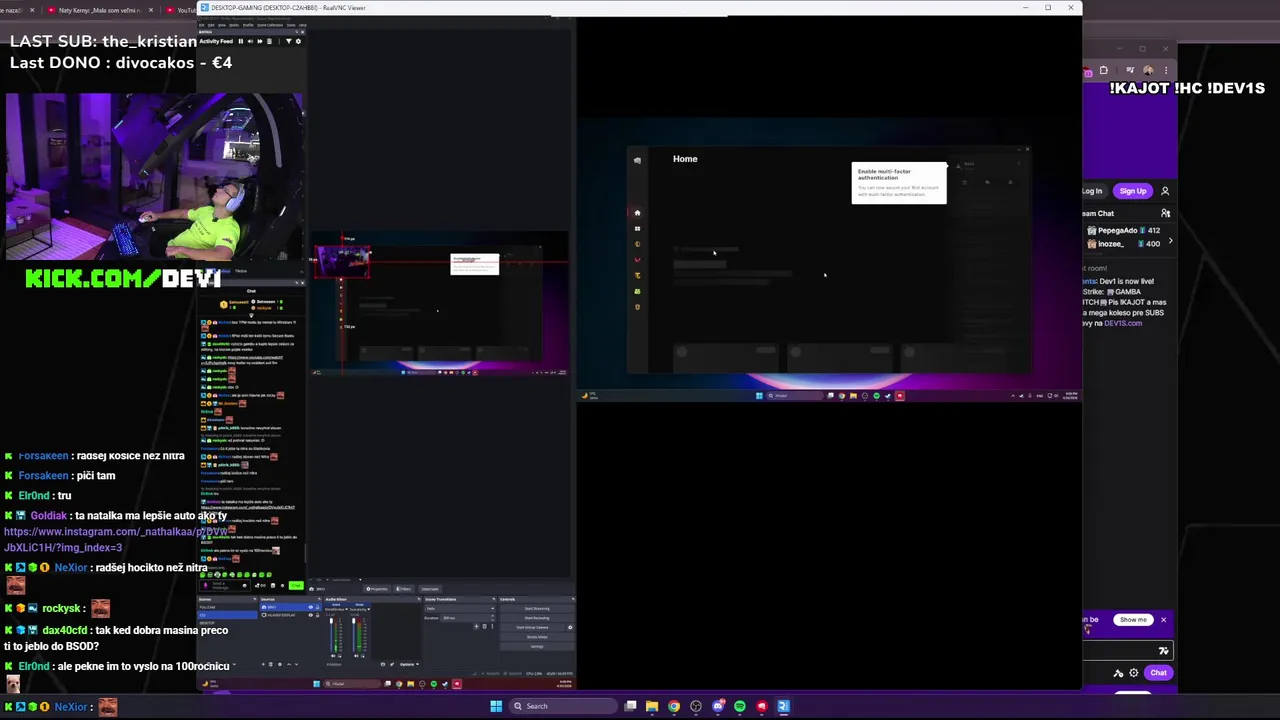Screen dimensions: 1280x720
Task: Click the Home heading in remote app
Action: pos(685,159)
